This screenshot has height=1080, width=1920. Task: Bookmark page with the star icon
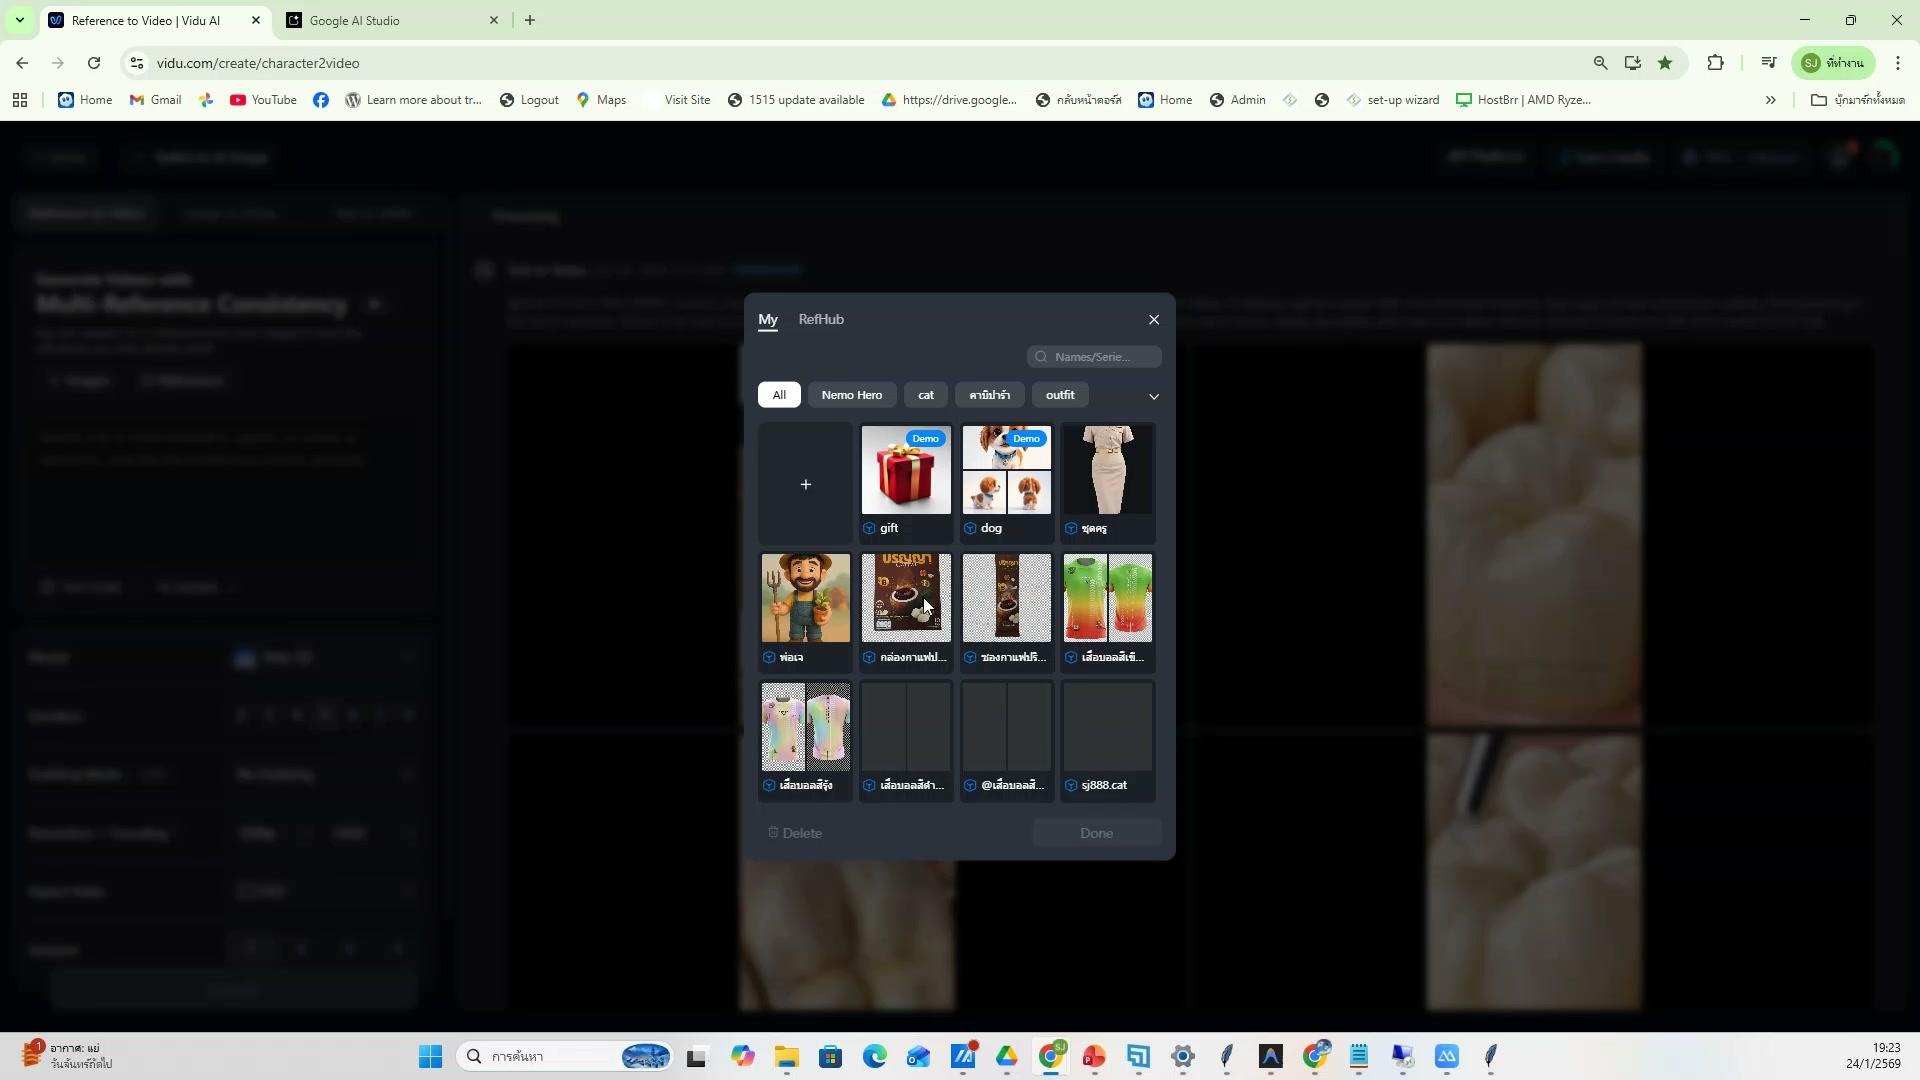1665,63
